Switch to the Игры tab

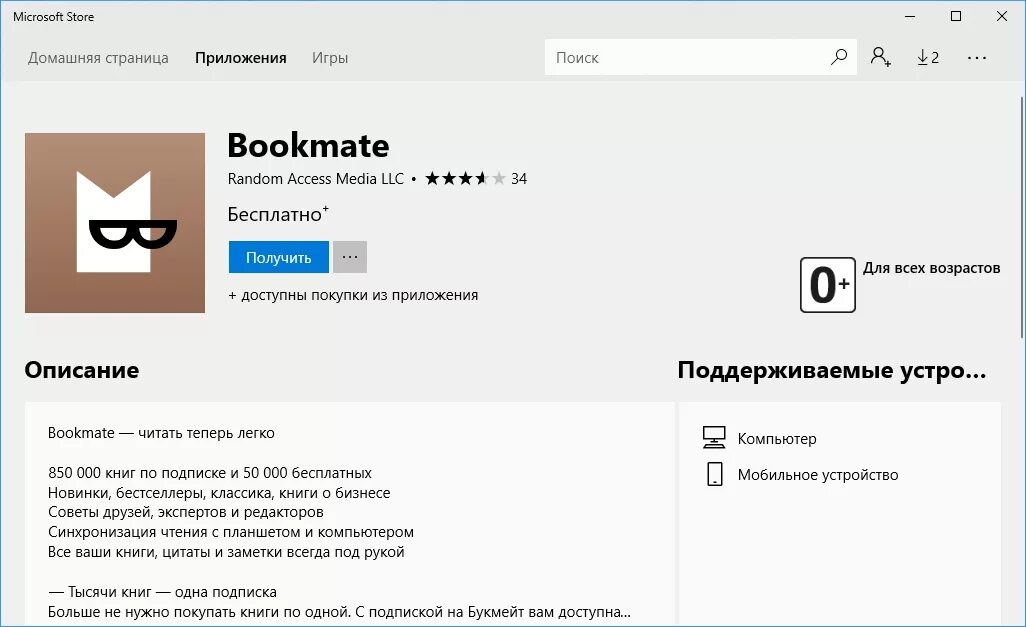(330, 58)
